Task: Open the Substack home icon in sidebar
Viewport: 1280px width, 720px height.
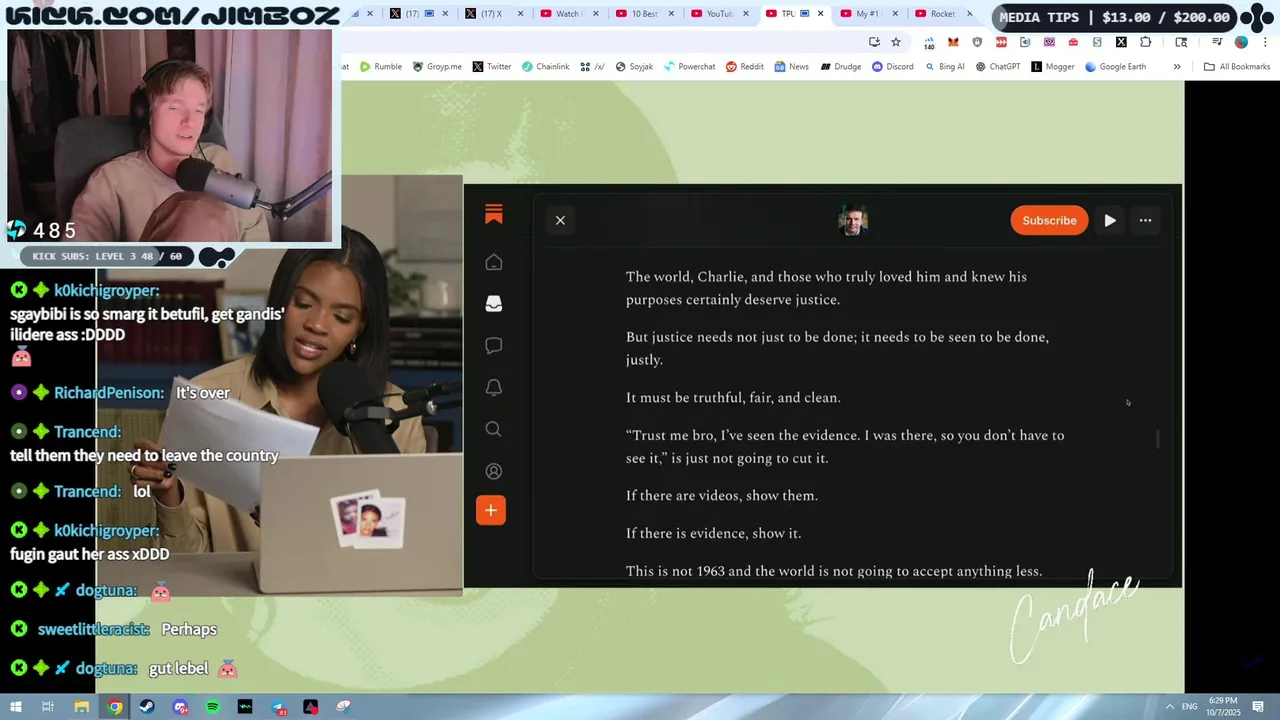Action: 493,262
